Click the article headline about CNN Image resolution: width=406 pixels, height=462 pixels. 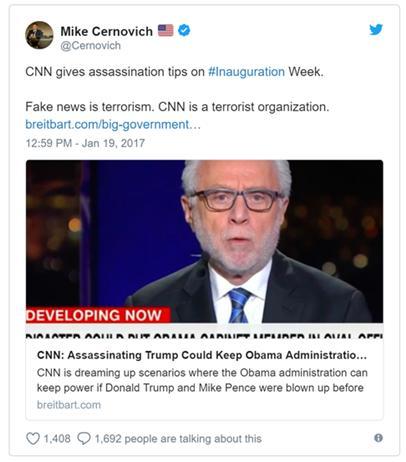coord(202,355)
